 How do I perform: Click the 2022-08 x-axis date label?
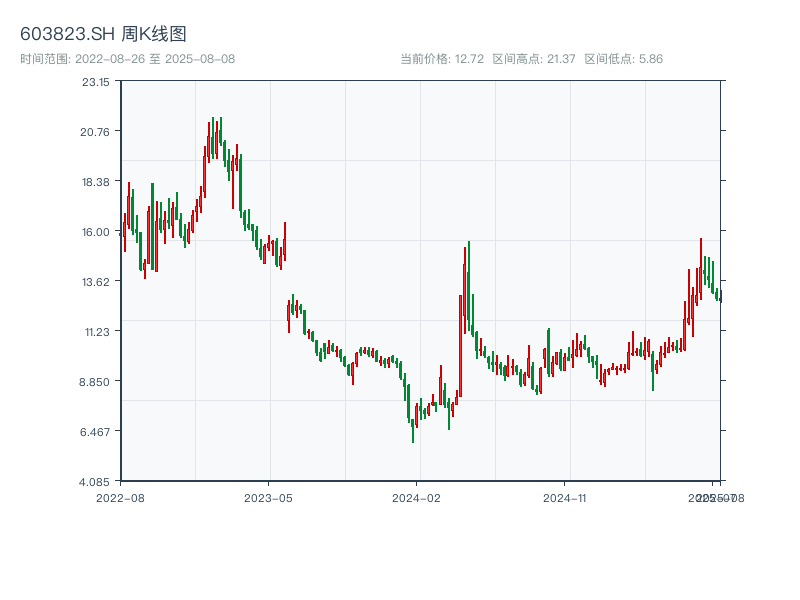pyautogui.click(x=120, y=497)
